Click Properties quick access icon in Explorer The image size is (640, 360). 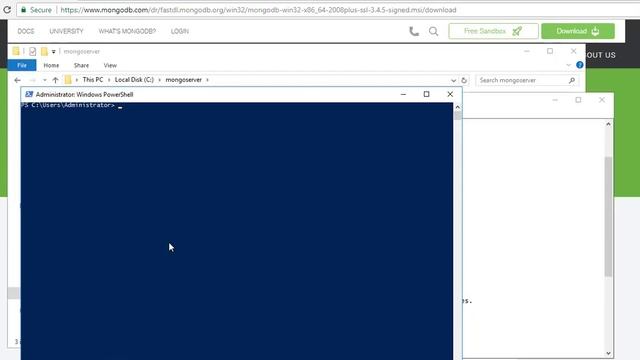(32, 51)
